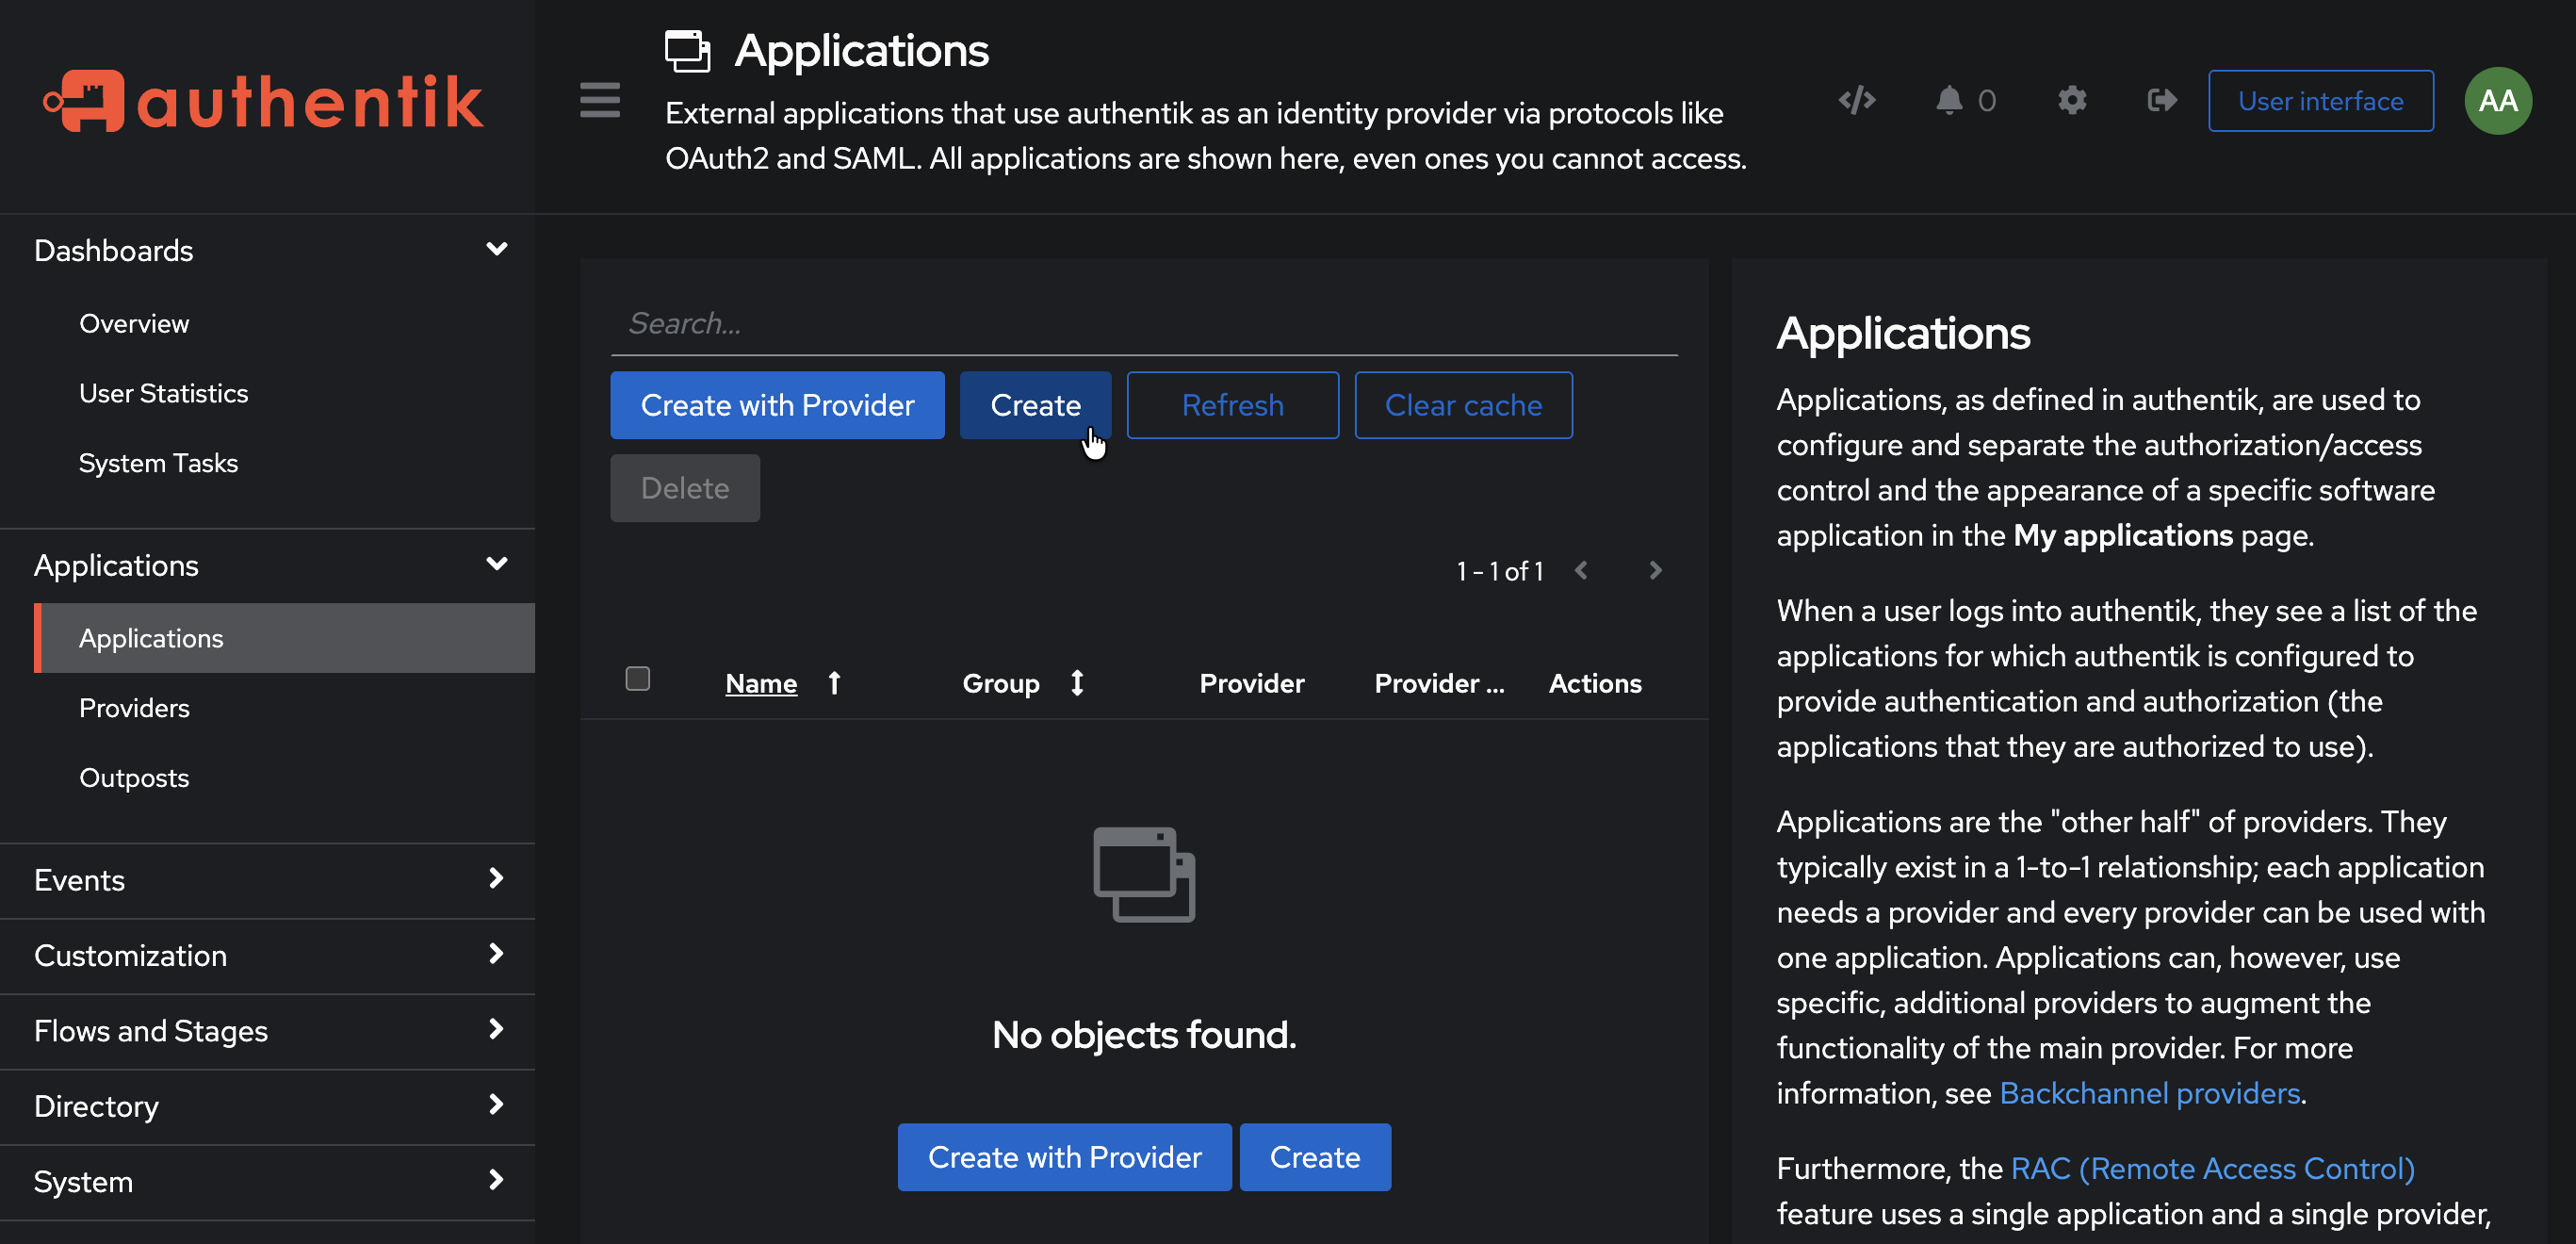Sort the table by the Name arrow
2576x1244 pixels.
coord(834,682)
